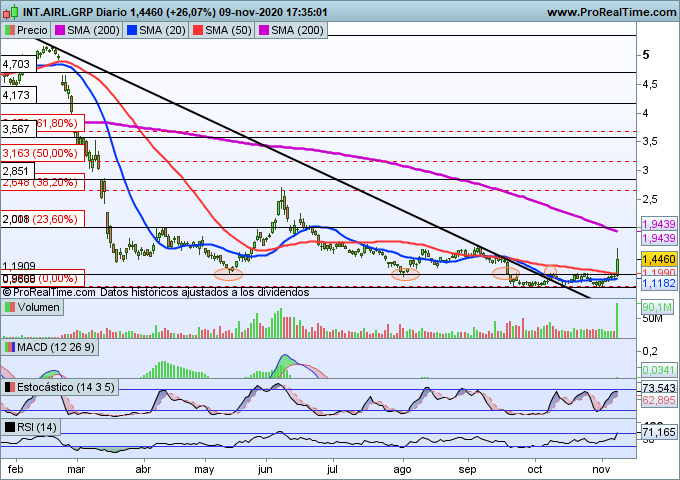
Task: Click the black RSI indicator icon
Action: 10,427
